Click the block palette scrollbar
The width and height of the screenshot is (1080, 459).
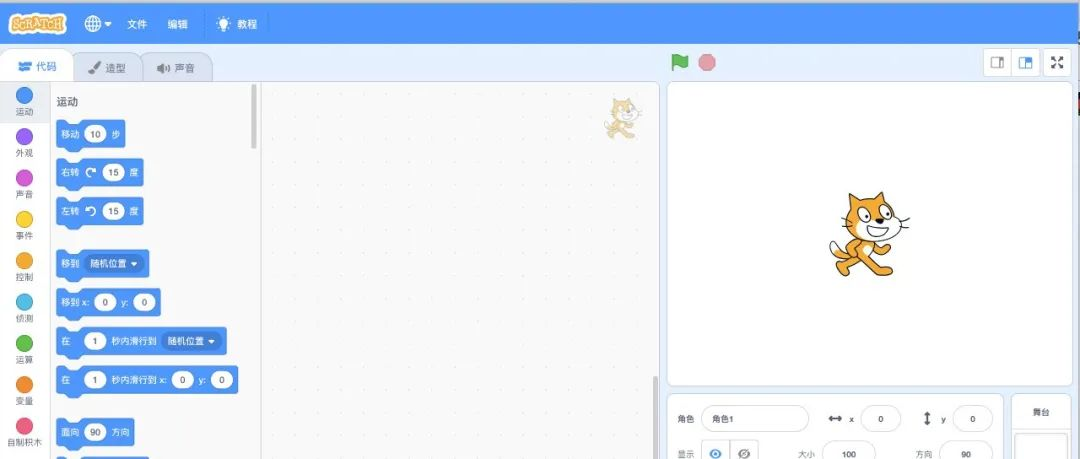pyautogui.click(x=254, y=116)
